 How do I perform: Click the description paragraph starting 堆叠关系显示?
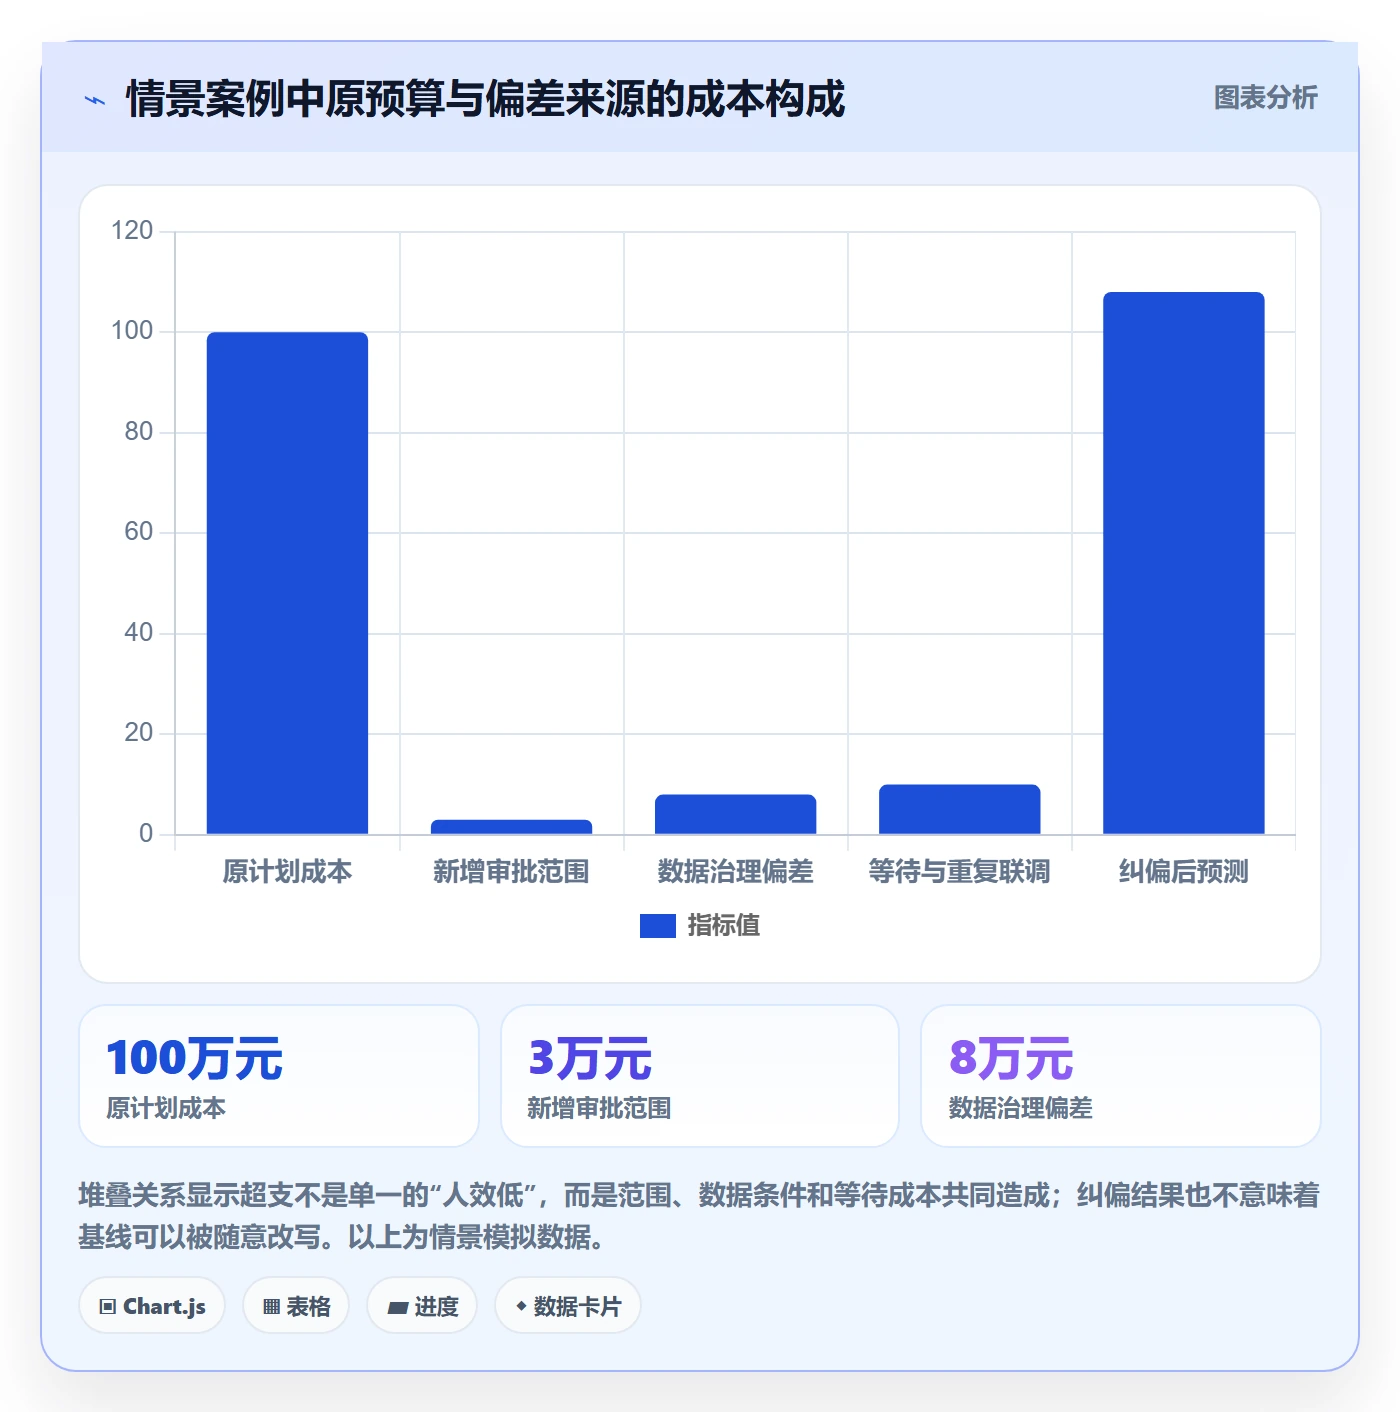[x=699, y=1216]
